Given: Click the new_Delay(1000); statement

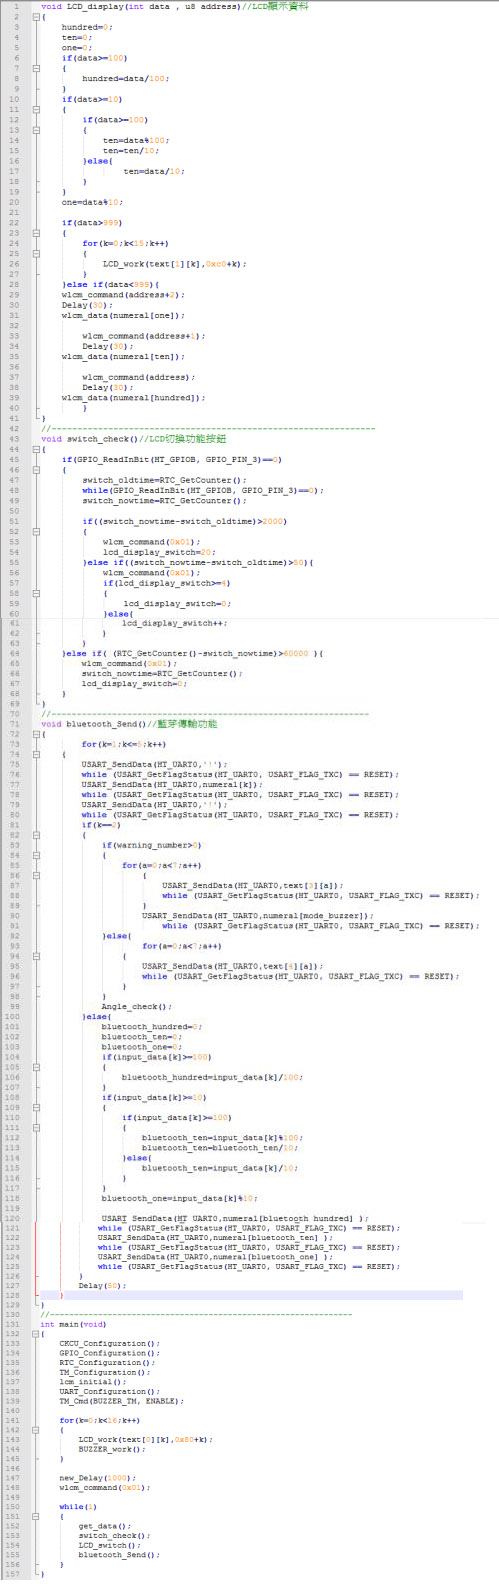Looking at the screenshot, I should (x=97, y=1478).
